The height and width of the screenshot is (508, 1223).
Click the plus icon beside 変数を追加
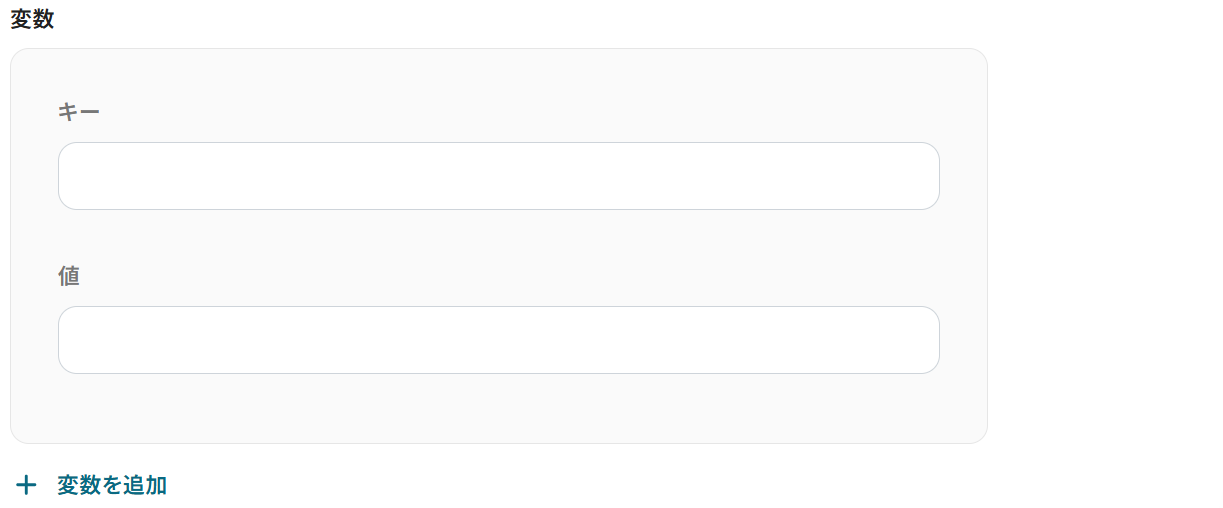(x=26, y=486)
